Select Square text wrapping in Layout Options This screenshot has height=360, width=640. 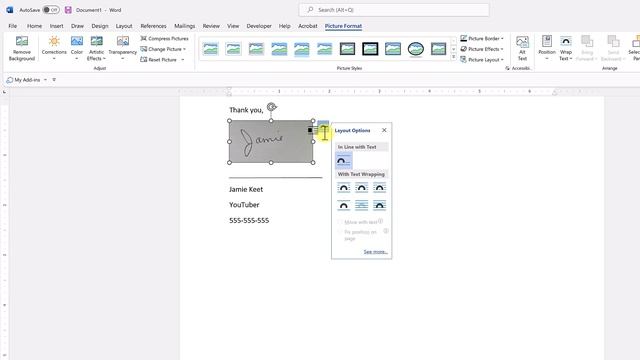tap(344, 188)
